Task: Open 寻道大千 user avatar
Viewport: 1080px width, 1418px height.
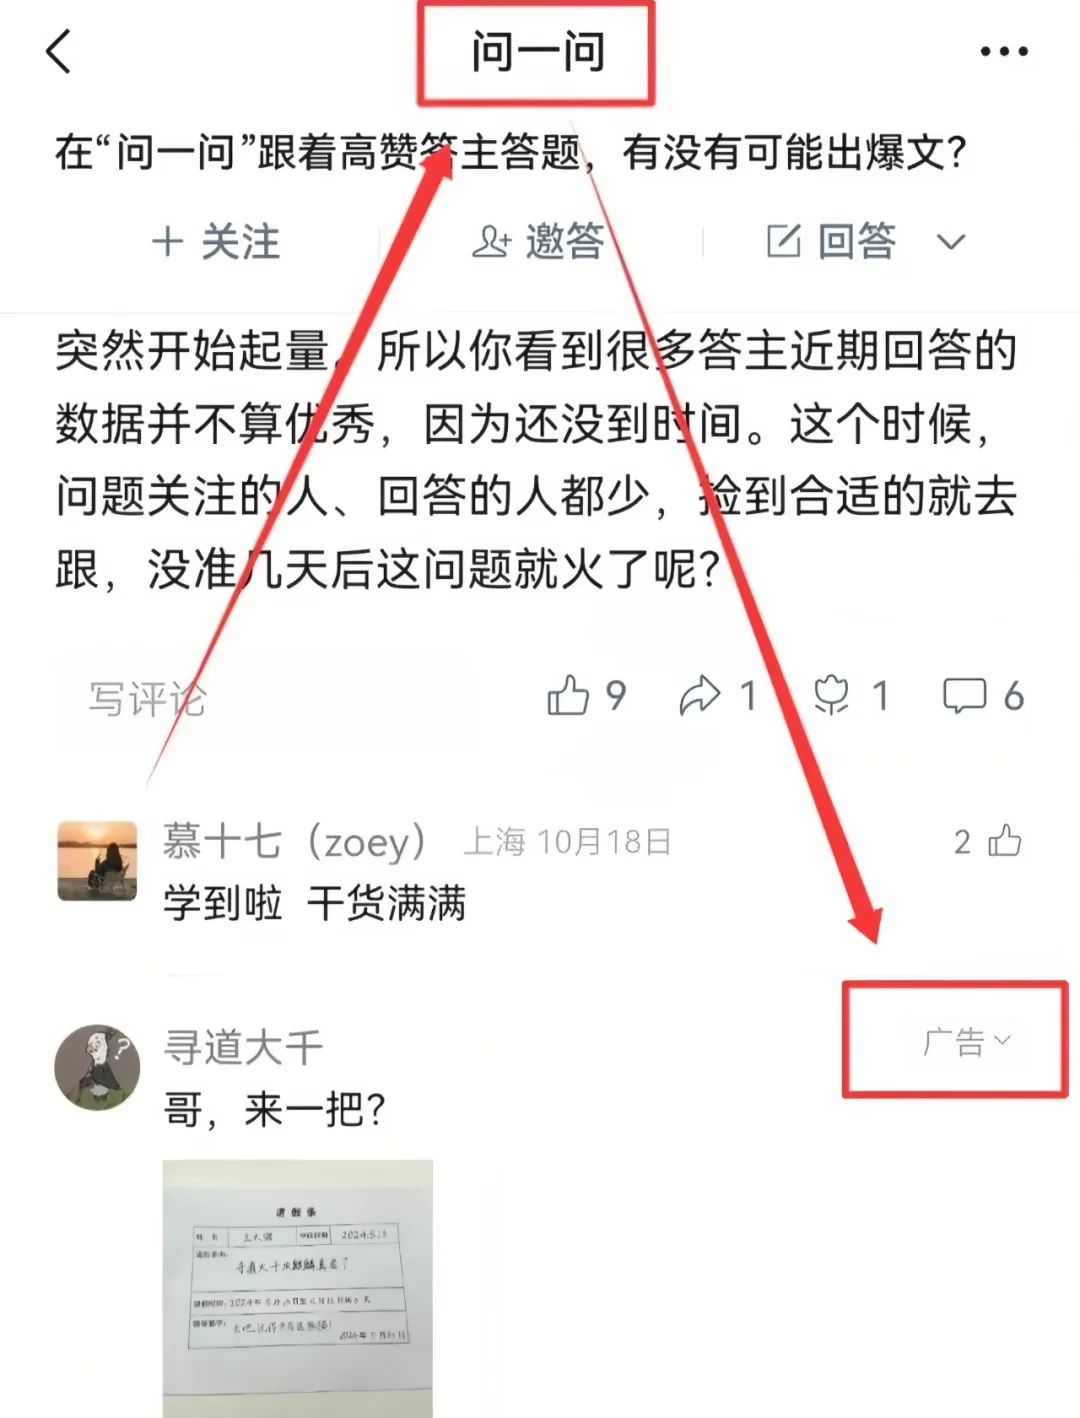Action: coord(97,1067)
